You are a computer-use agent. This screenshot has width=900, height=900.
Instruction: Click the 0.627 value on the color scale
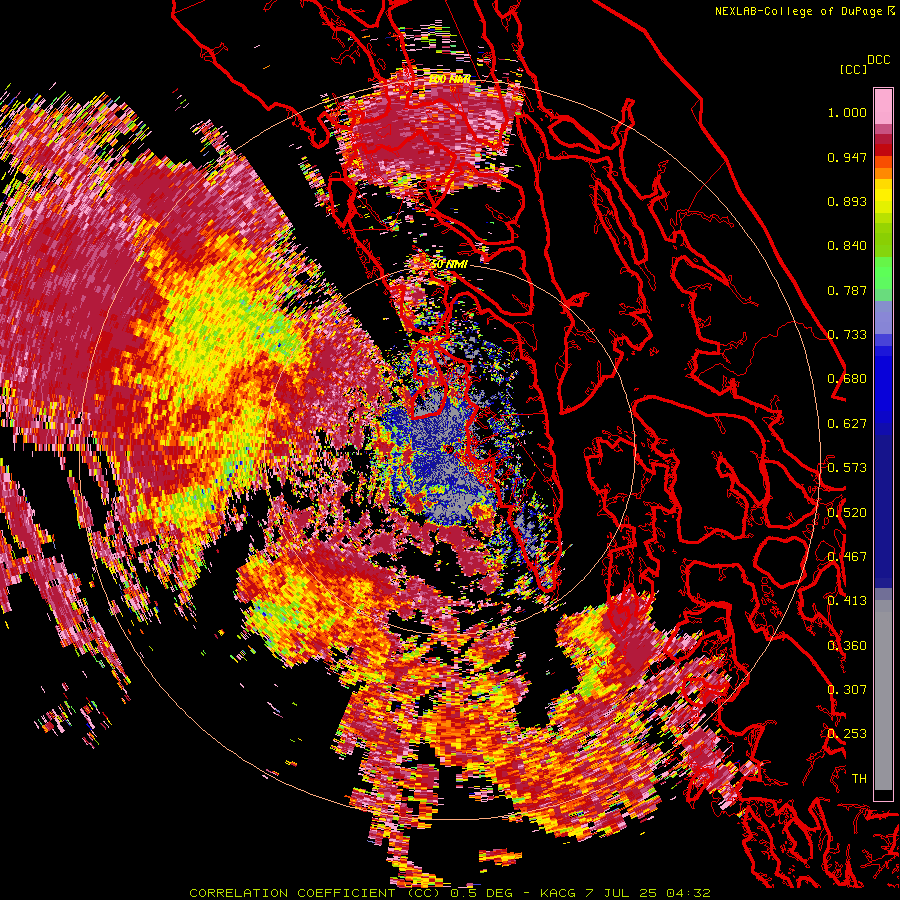tap(847, 424)
